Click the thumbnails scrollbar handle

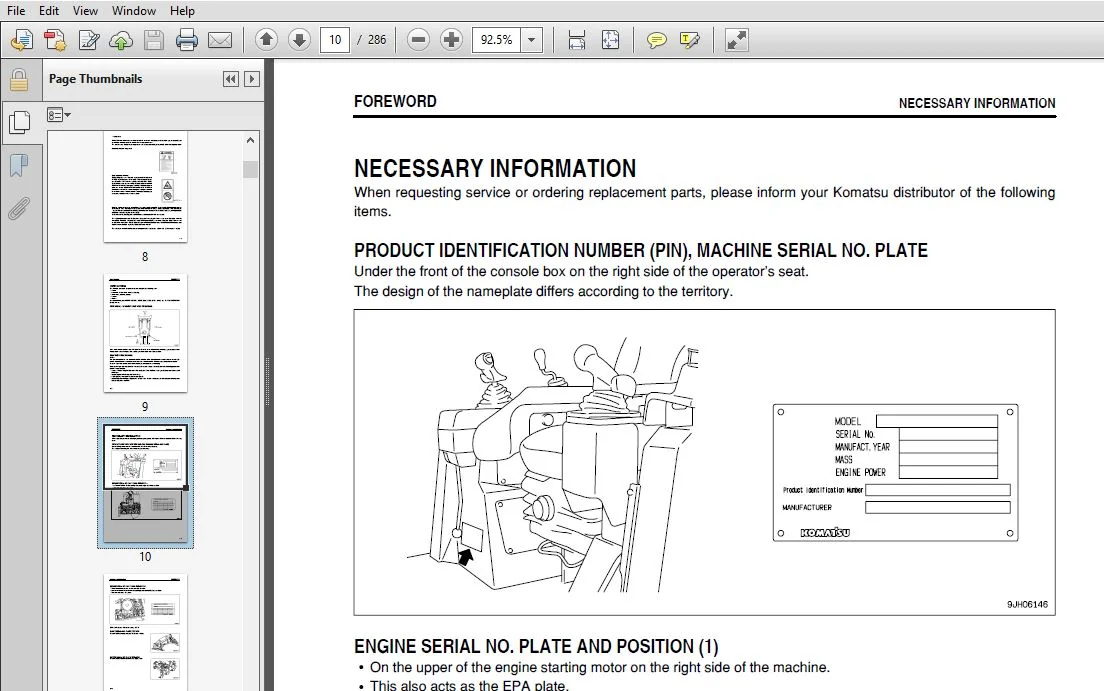point(250,170)
